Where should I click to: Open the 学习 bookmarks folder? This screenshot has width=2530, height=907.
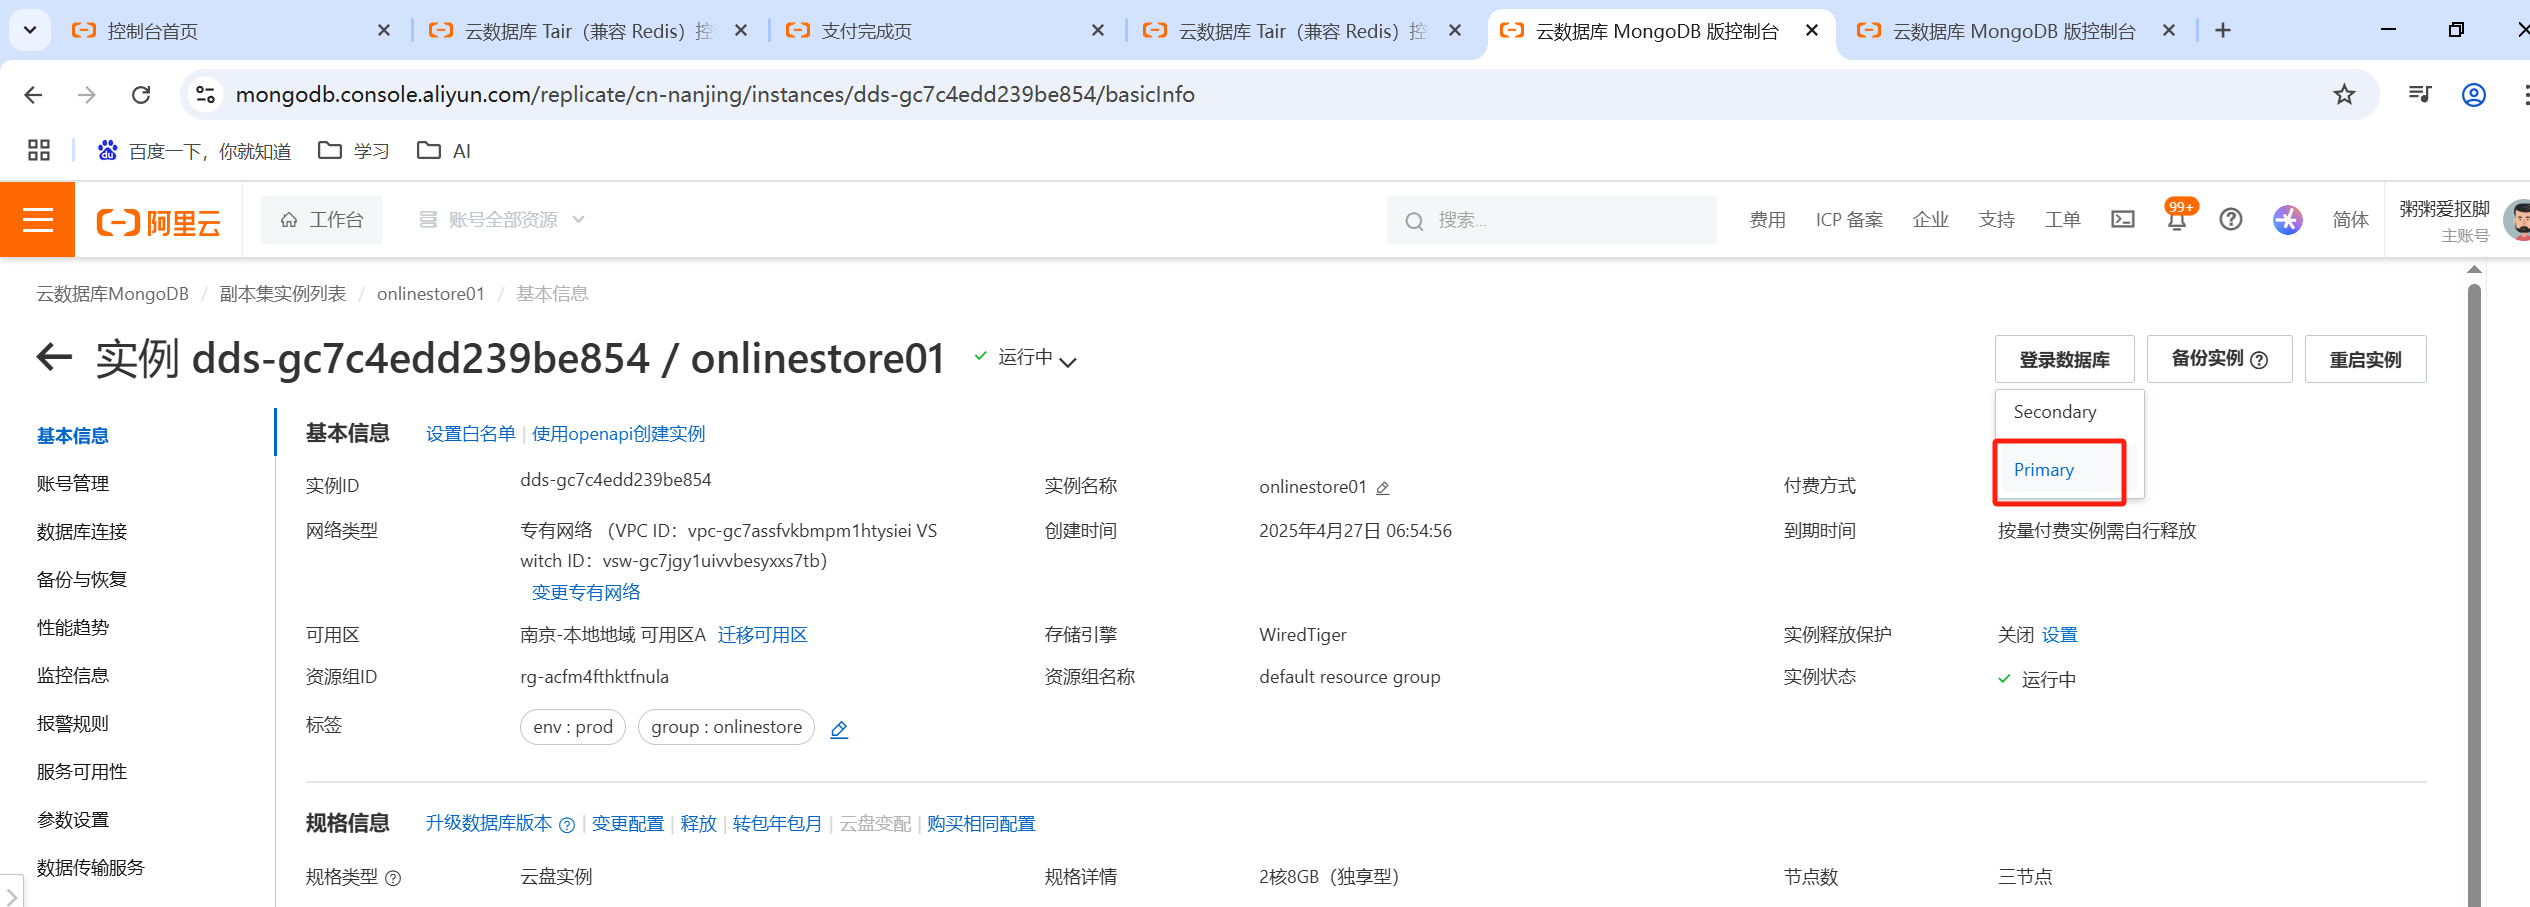pyautogui.click(x=354, y=150)
